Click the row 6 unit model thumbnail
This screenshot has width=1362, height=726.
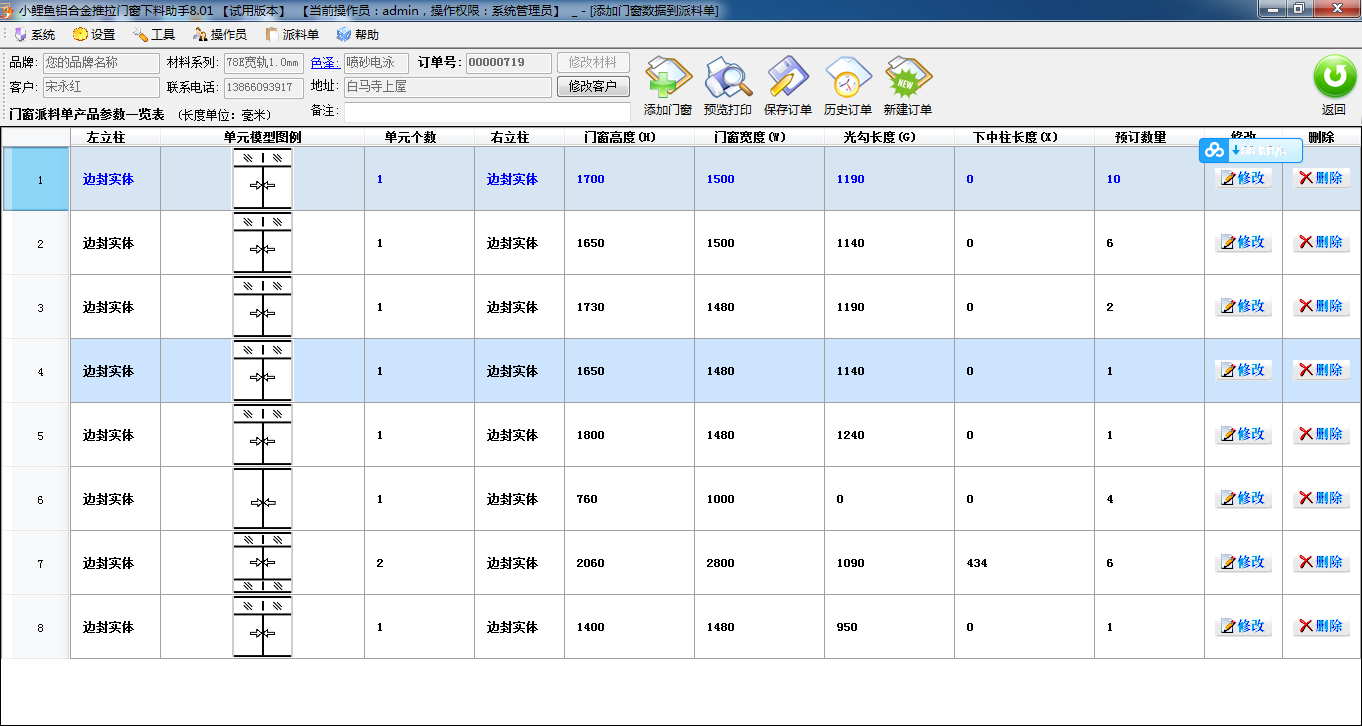[x=262, y=499]
